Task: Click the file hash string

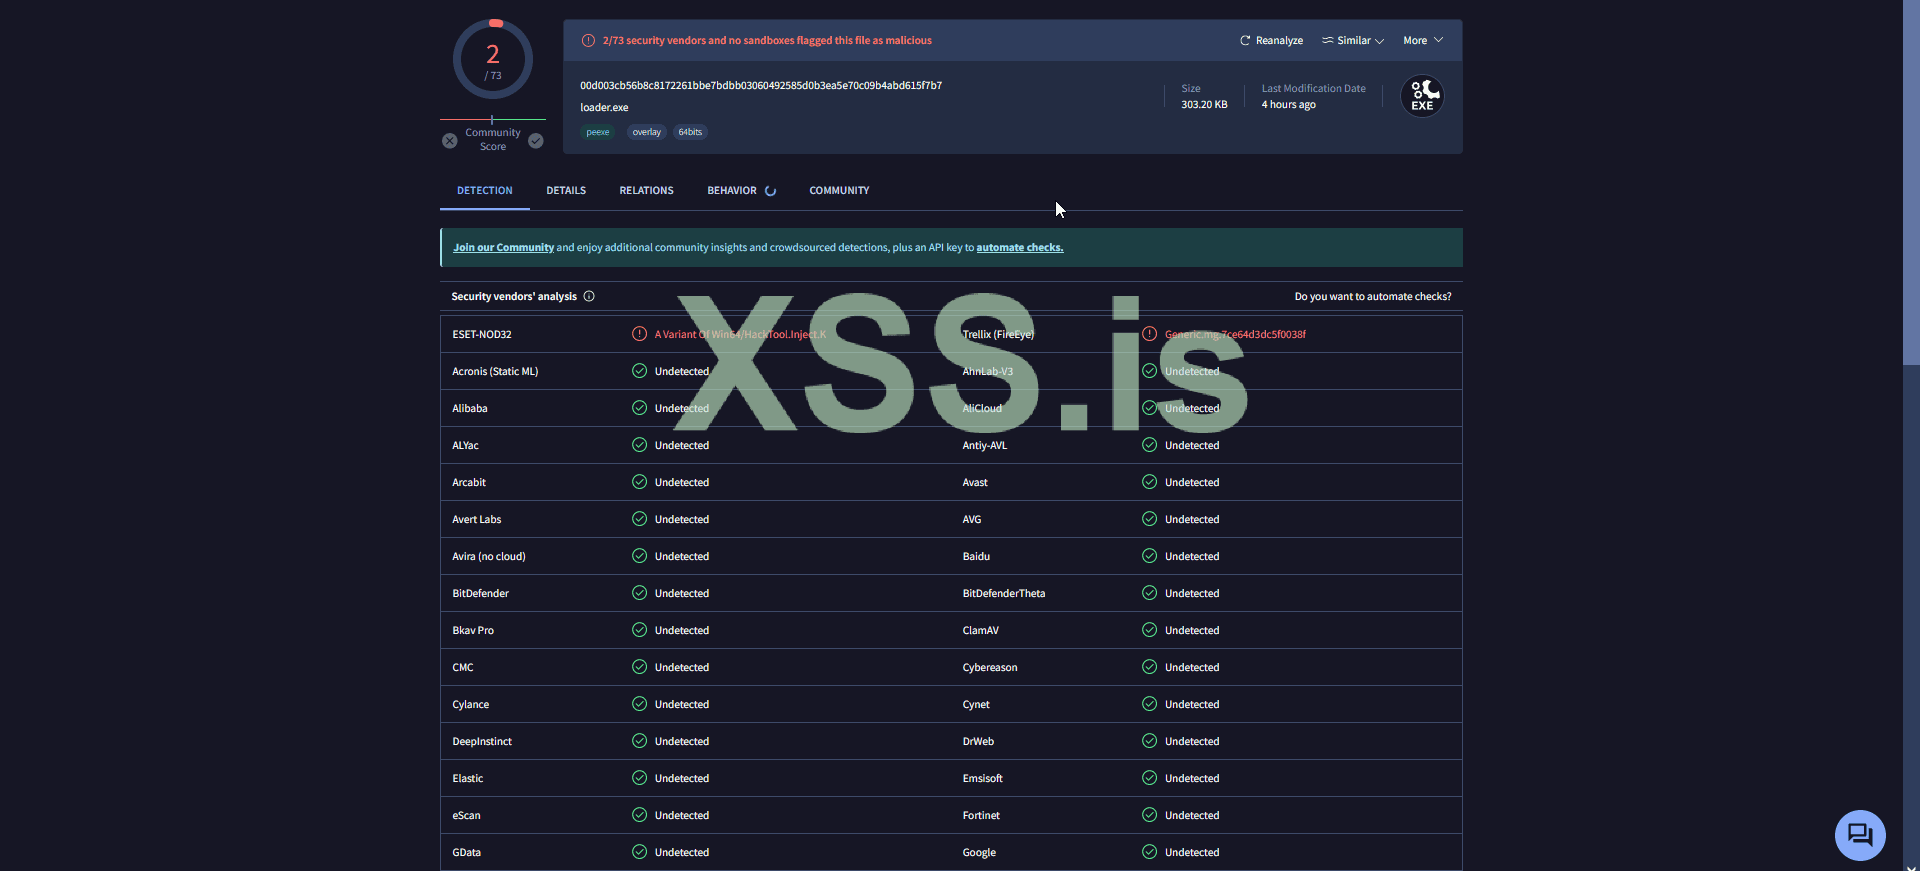Action: (x=761, y=86)
